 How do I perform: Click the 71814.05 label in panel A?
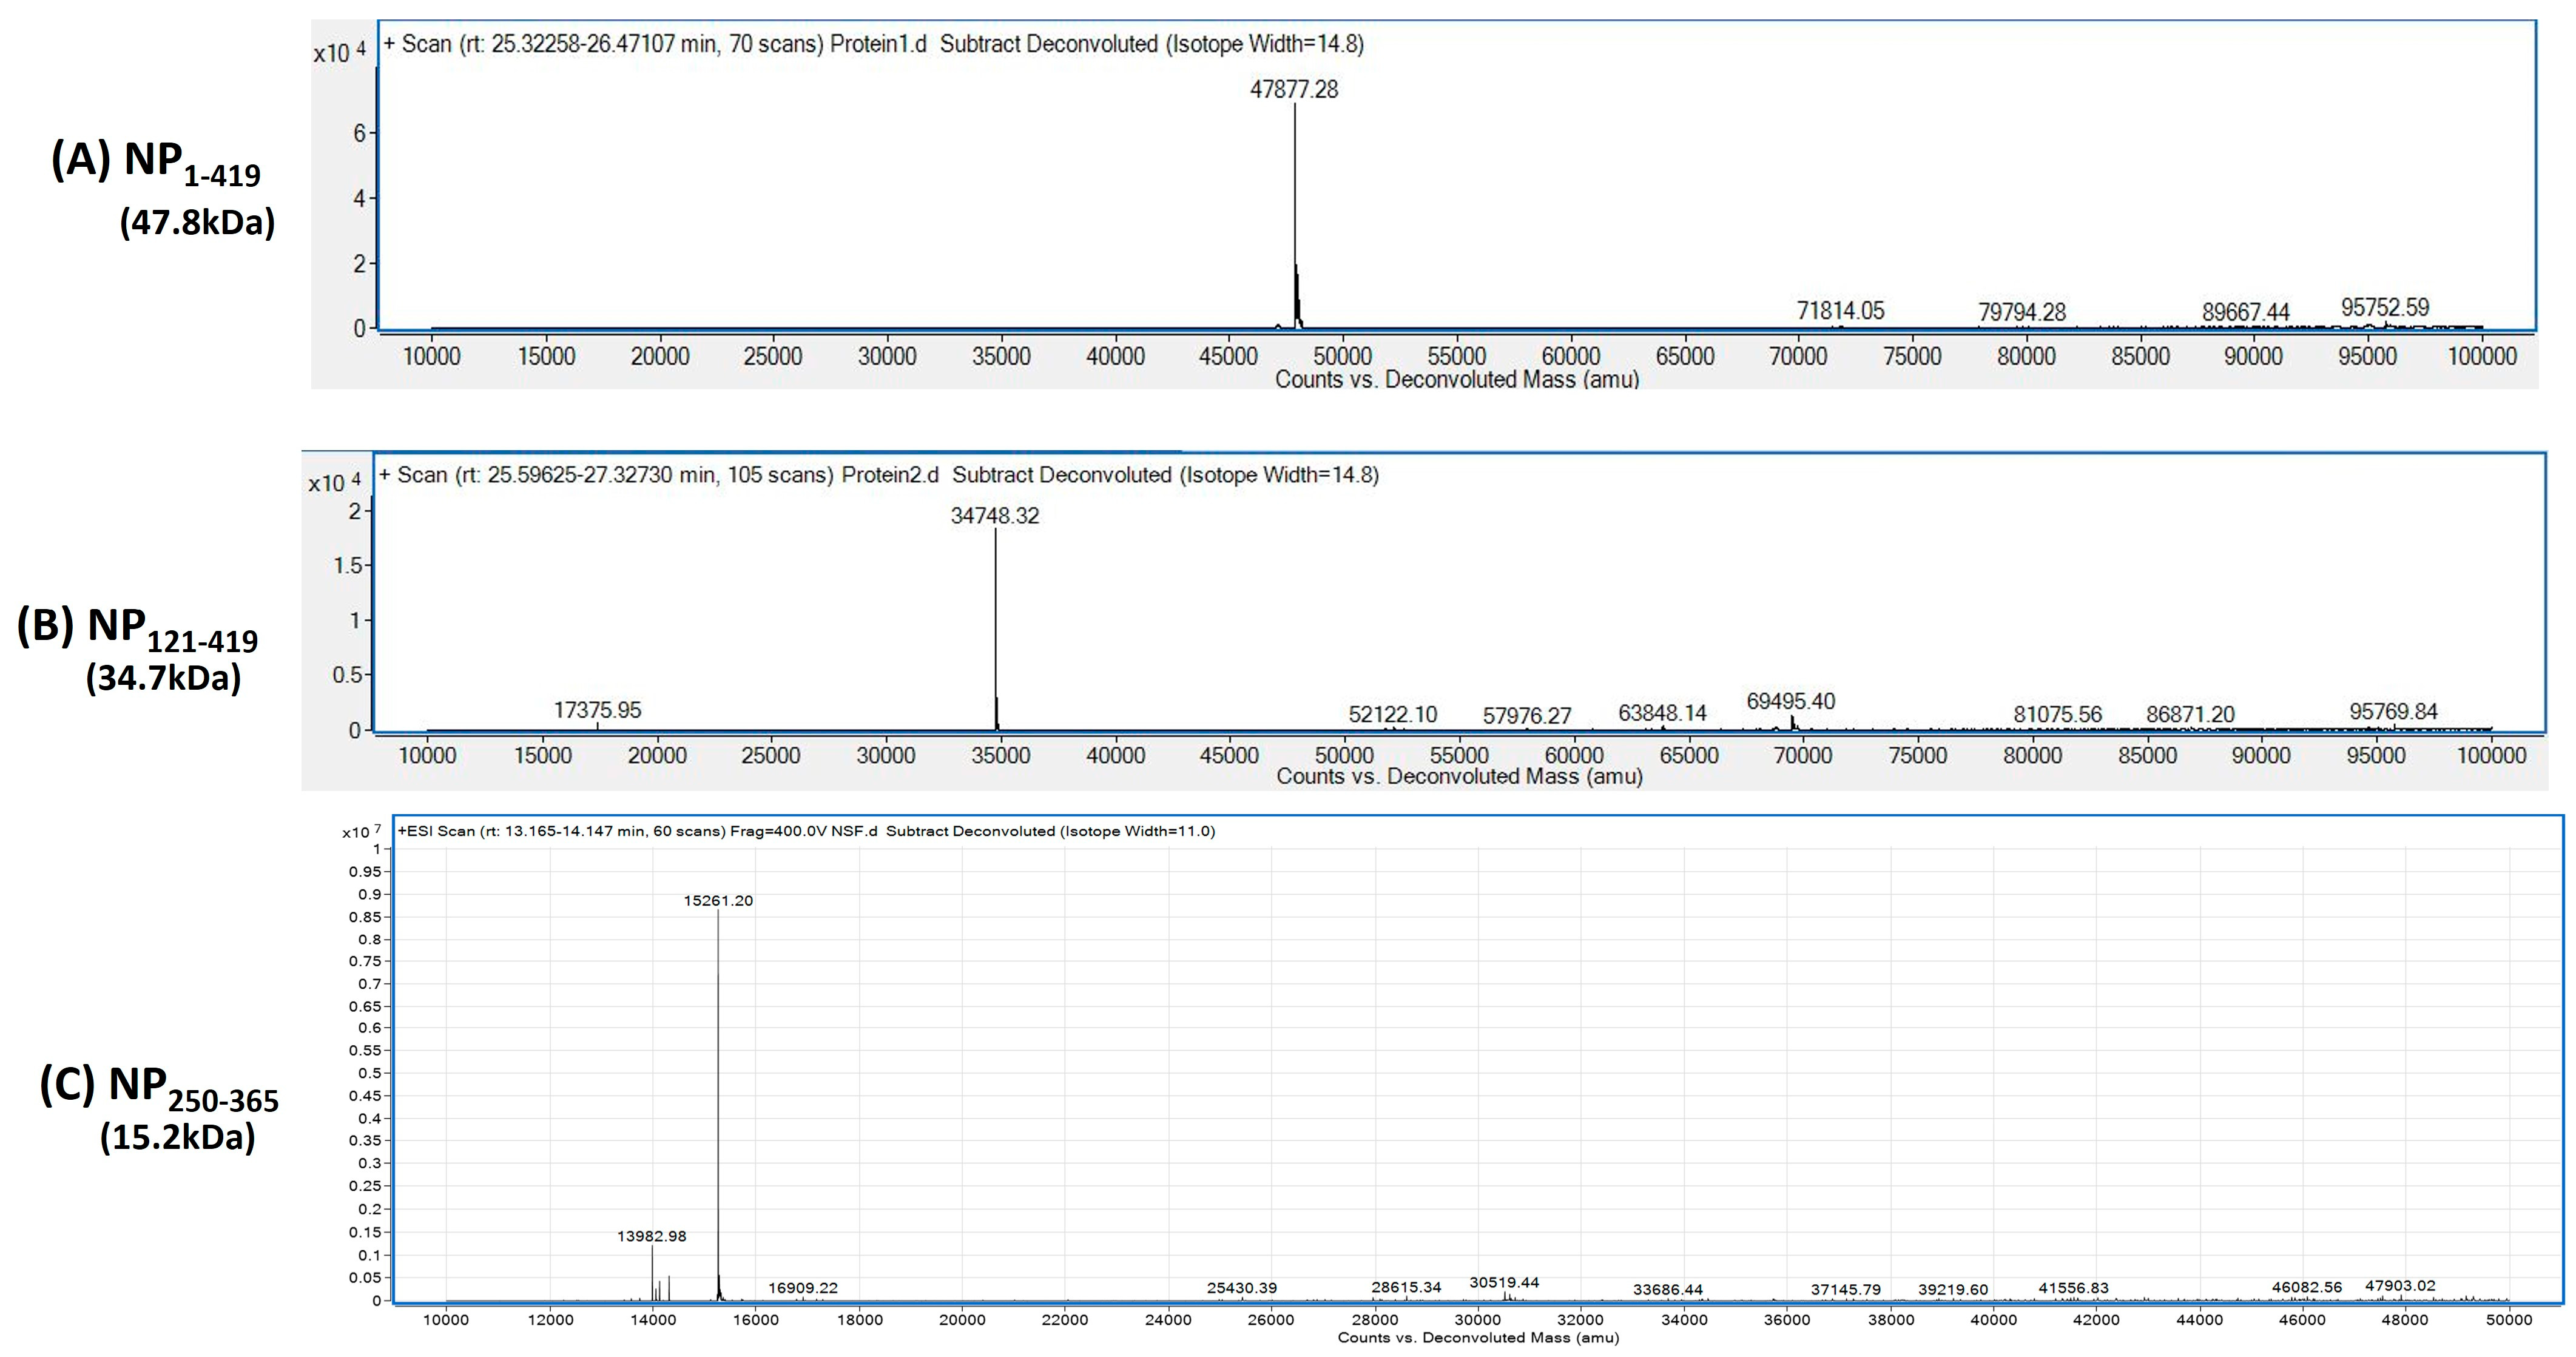click(x=1840, y=311)
